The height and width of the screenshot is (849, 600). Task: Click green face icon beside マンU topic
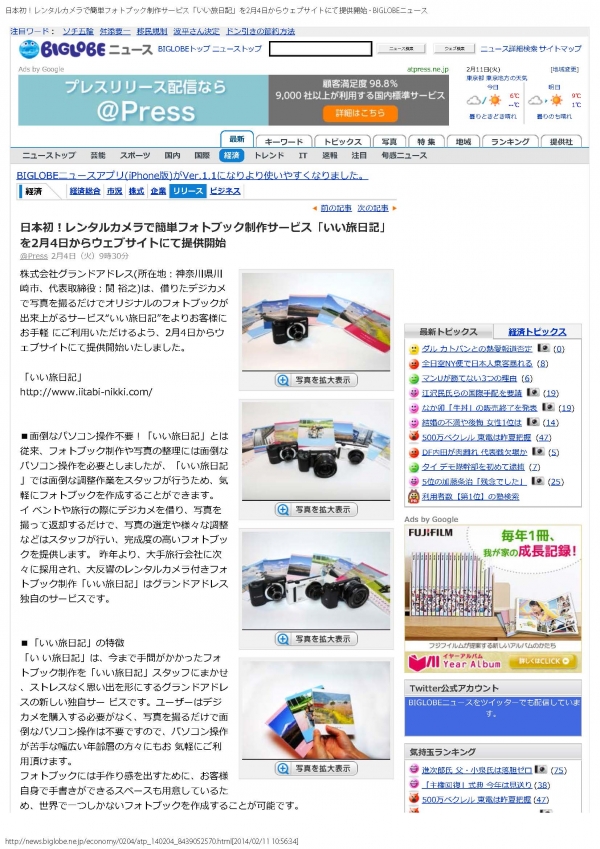pos(414,378)
